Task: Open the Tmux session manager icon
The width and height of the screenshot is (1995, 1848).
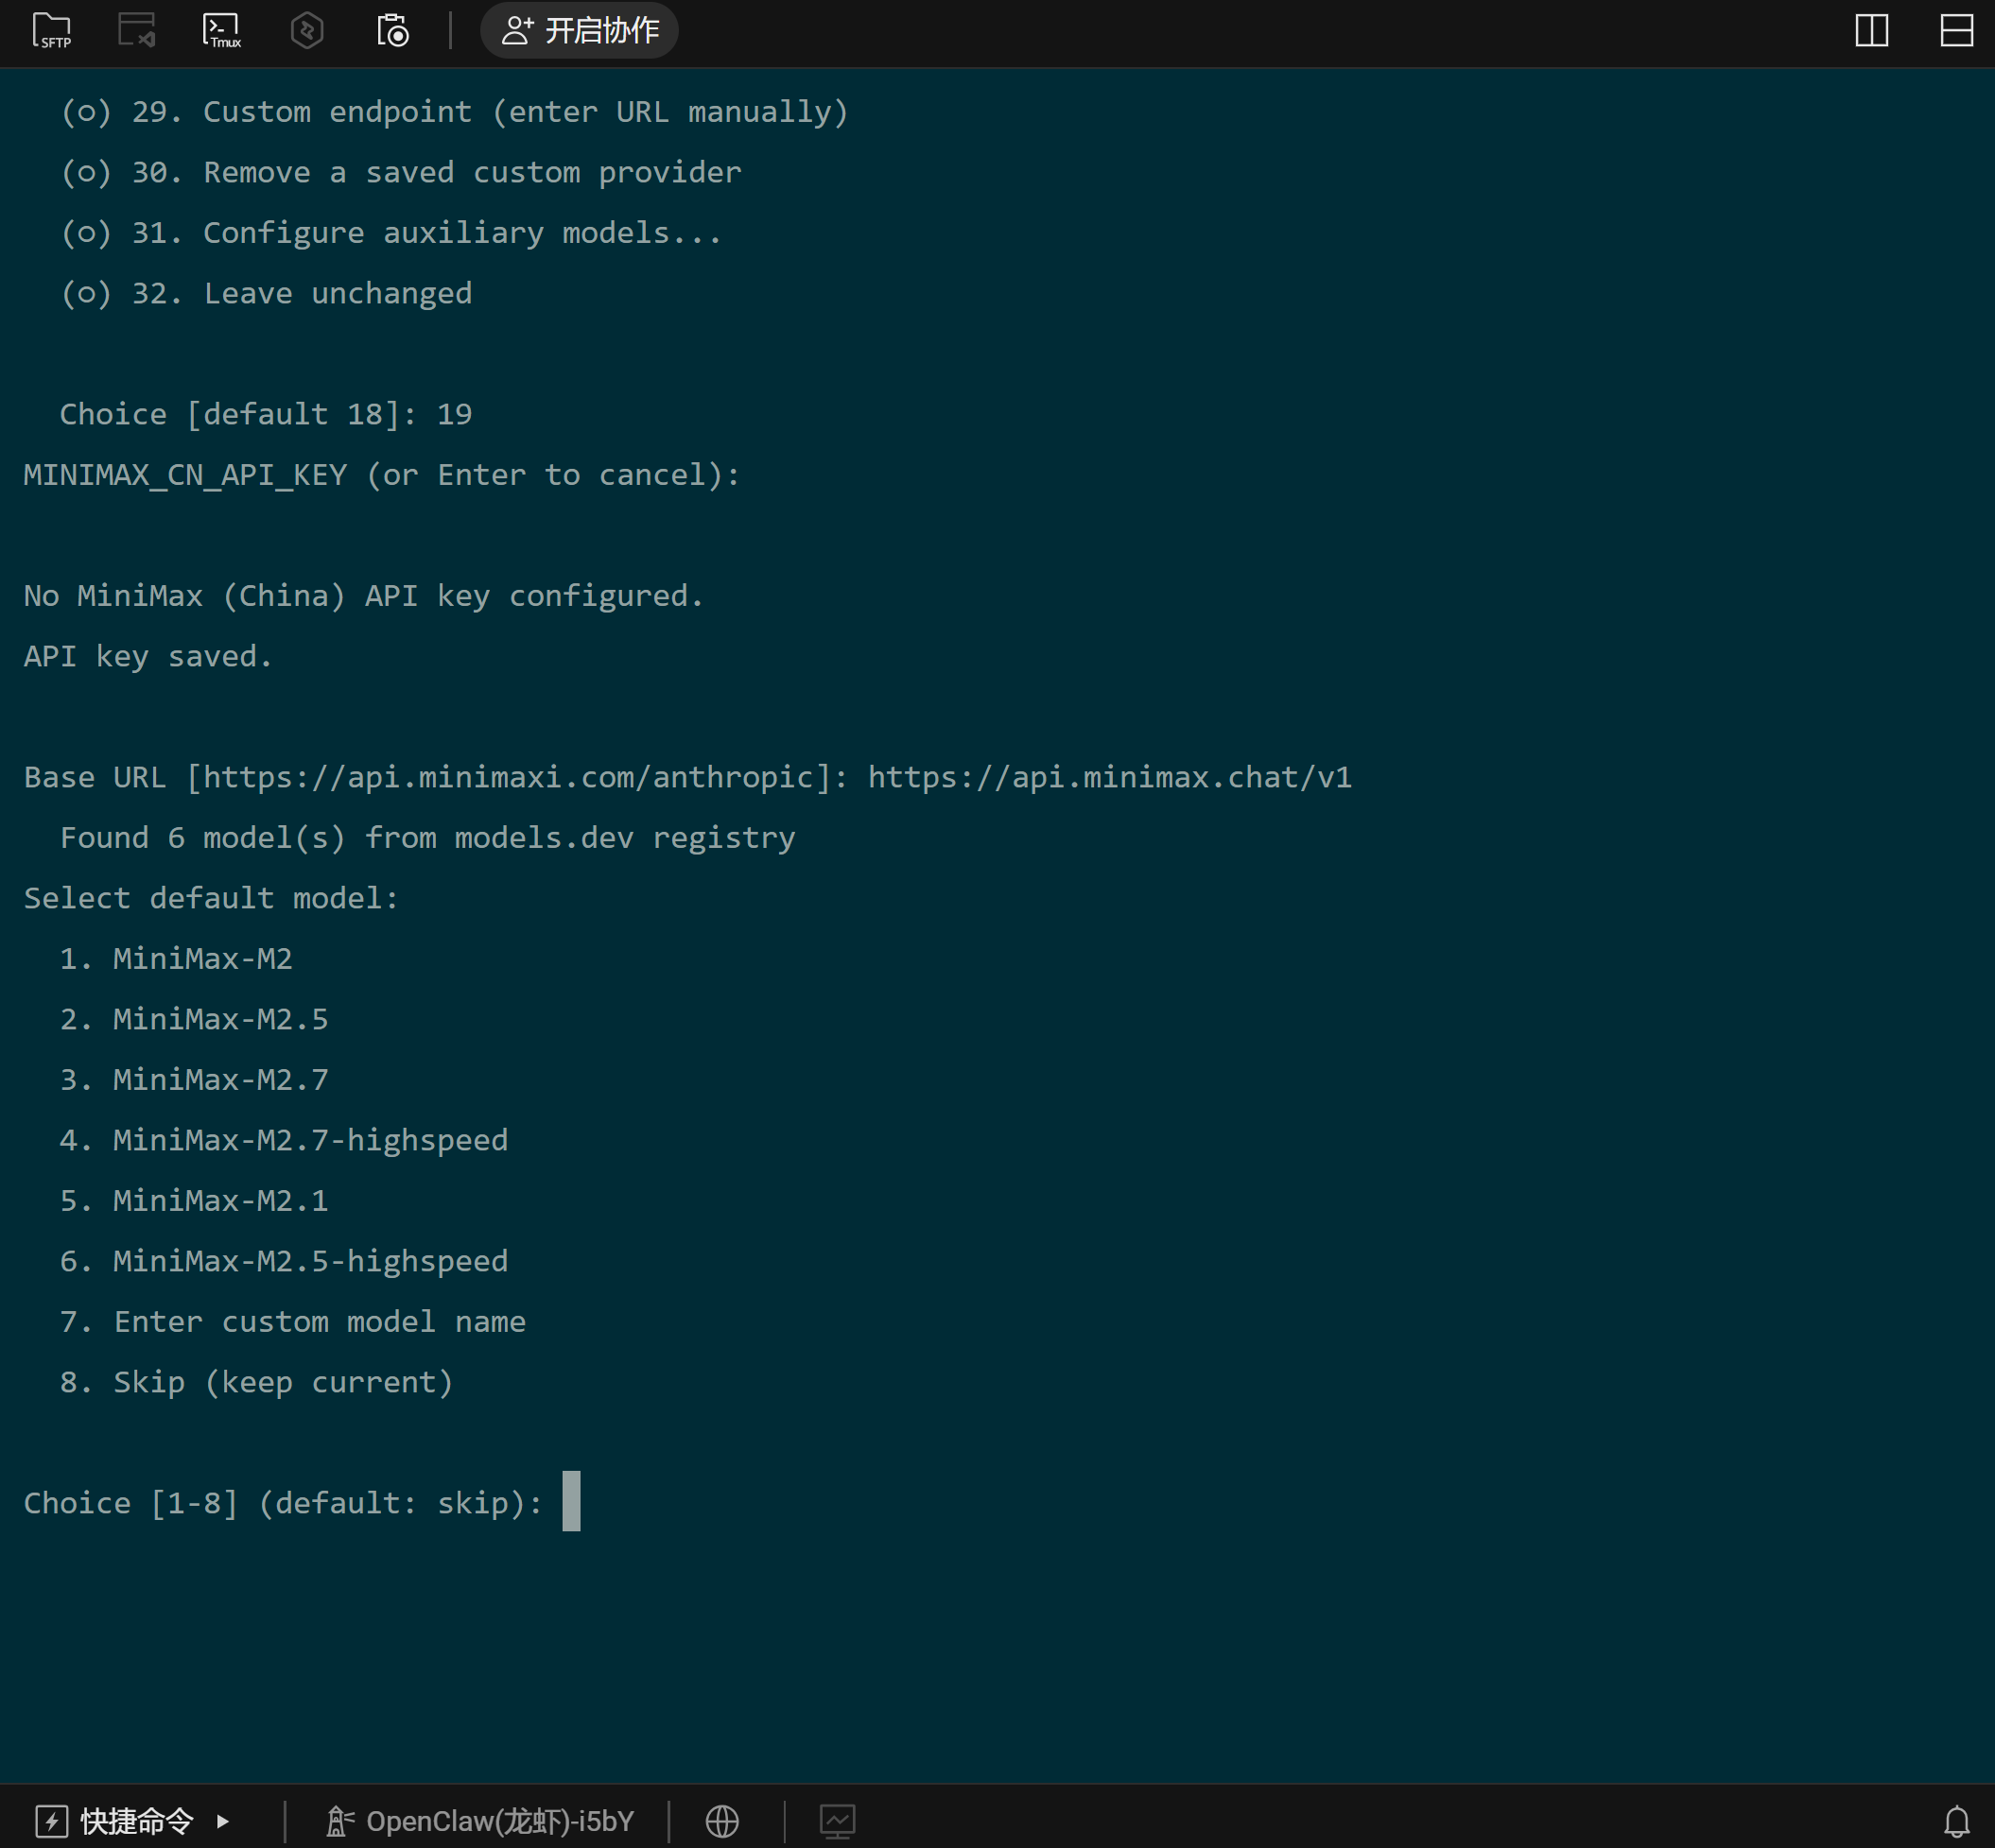Action: tap(221, 30)
